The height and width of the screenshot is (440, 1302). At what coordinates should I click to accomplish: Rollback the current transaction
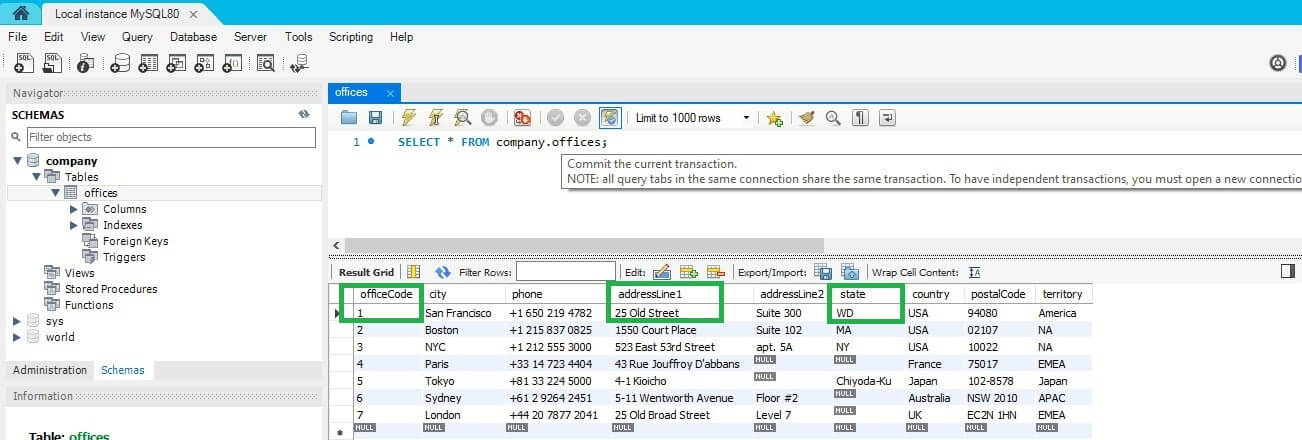coord(582,118)
